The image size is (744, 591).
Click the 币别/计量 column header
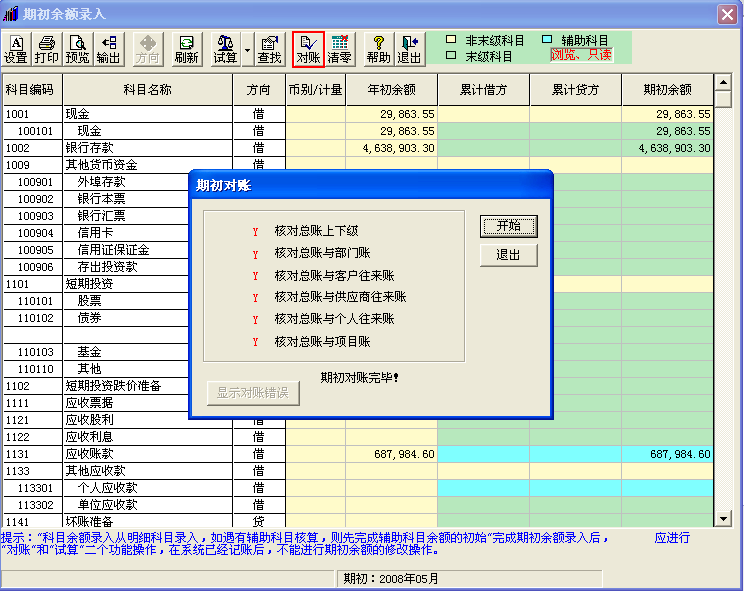pyautogui.click(x=316, y=90)
